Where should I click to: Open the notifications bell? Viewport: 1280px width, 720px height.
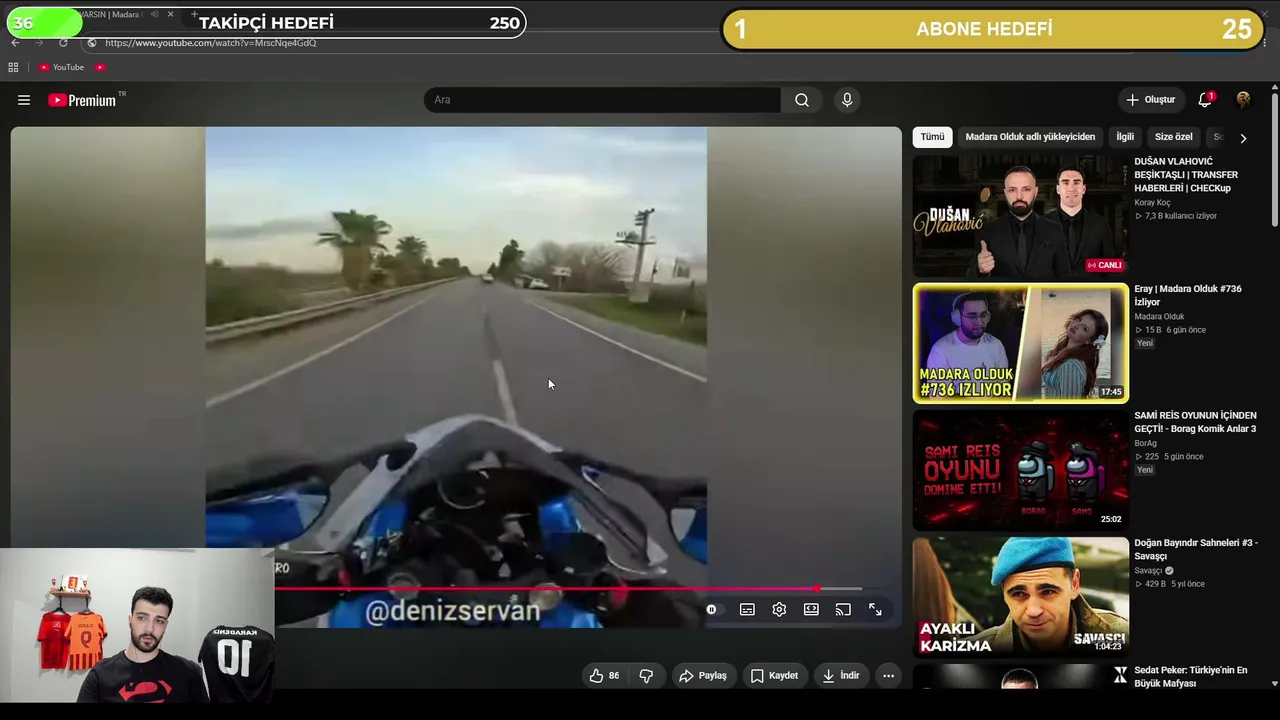point(1205,99)
